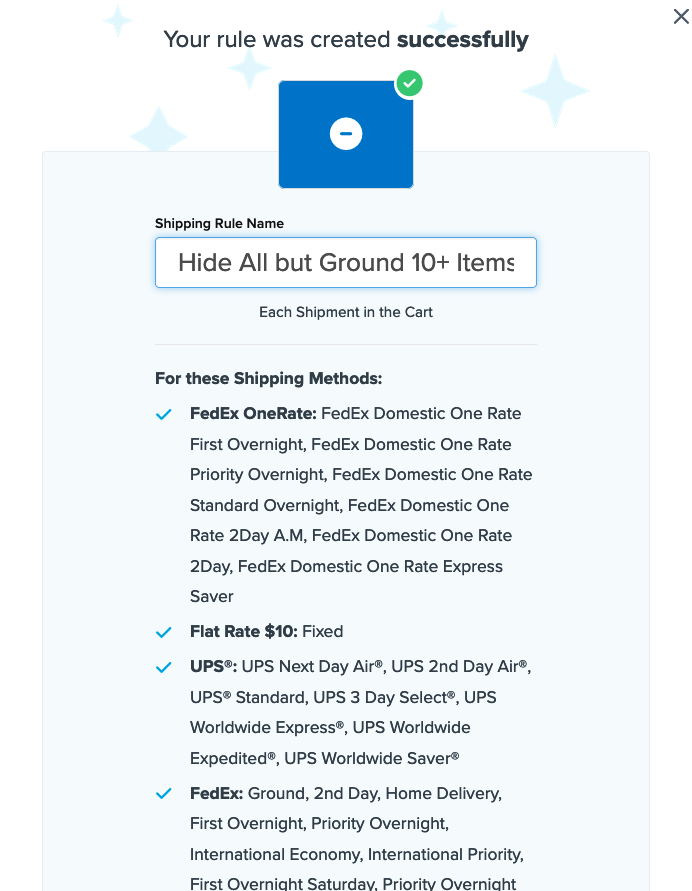The image size is (692, 891).
Task: Select the bold "UPS®:" carrier name
Action: 213,666
